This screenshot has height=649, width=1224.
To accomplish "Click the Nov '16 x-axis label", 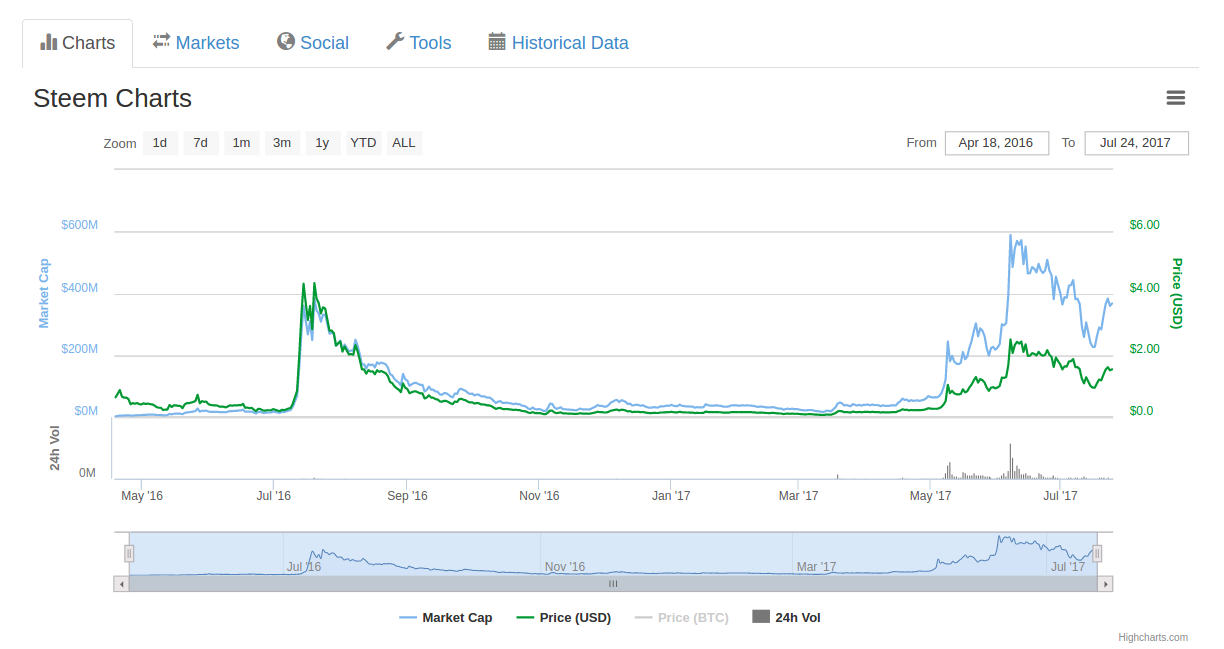I will pyautogui.click(x=539, y=495).
